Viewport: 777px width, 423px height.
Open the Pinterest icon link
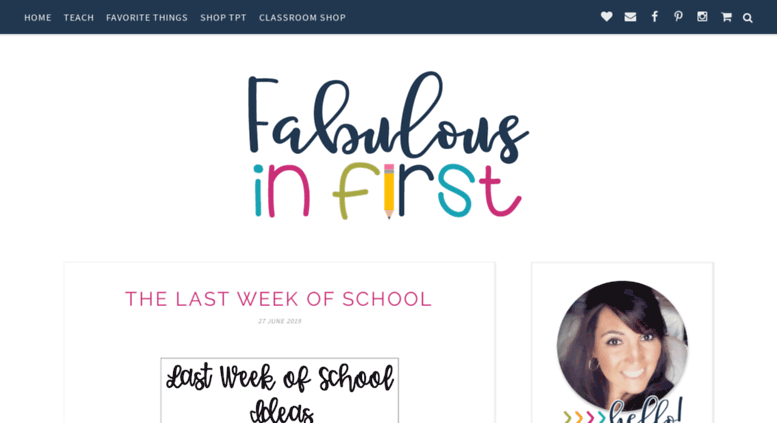tap(678, 17)
